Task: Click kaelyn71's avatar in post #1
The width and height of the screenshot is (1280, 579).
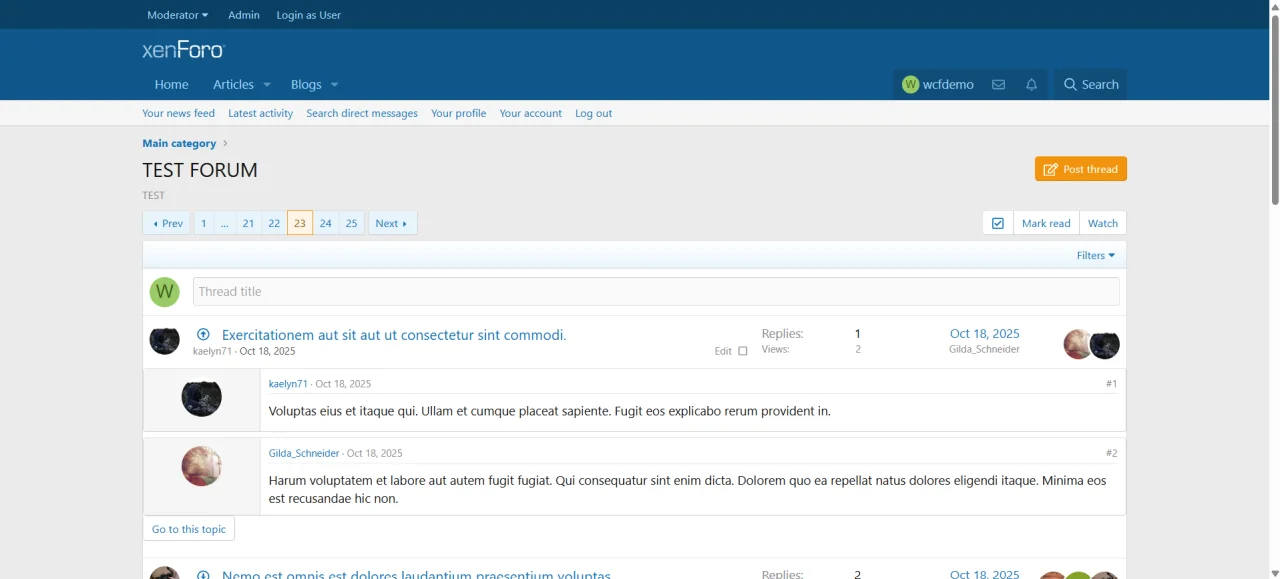Action: [x=201, y=397]
